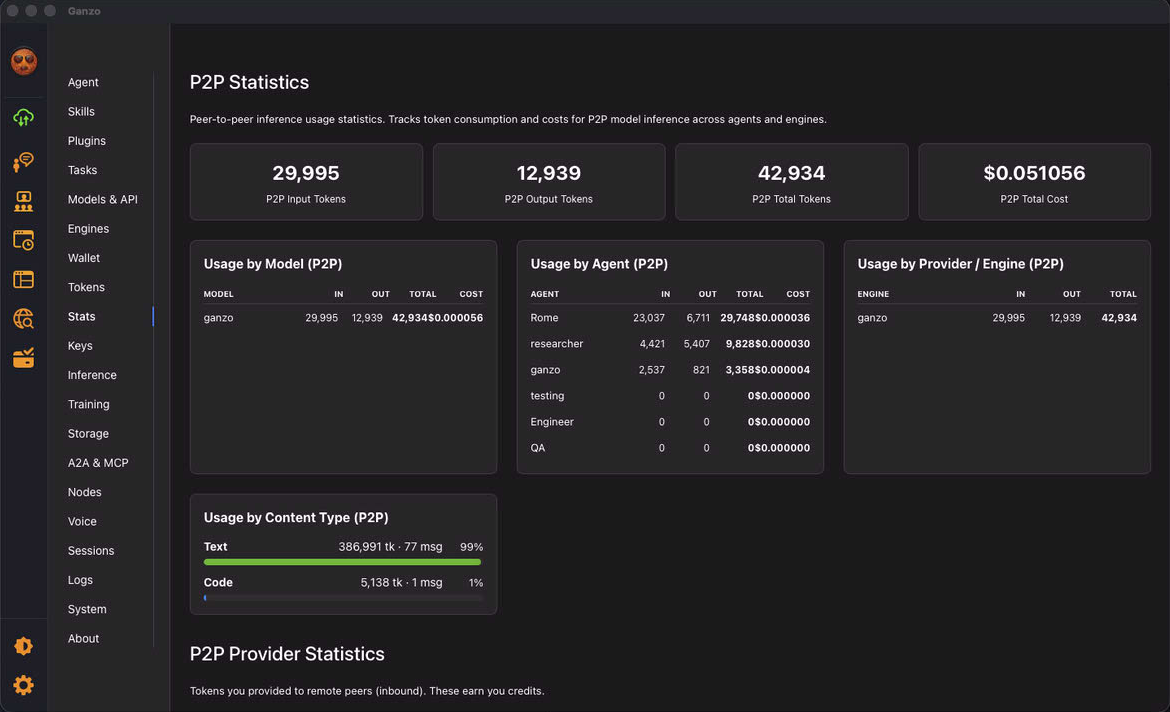1170x712 pixels.
Task: Click the Usage by Content Type heading
Action: pyautogui.click(x=296, y=517)
